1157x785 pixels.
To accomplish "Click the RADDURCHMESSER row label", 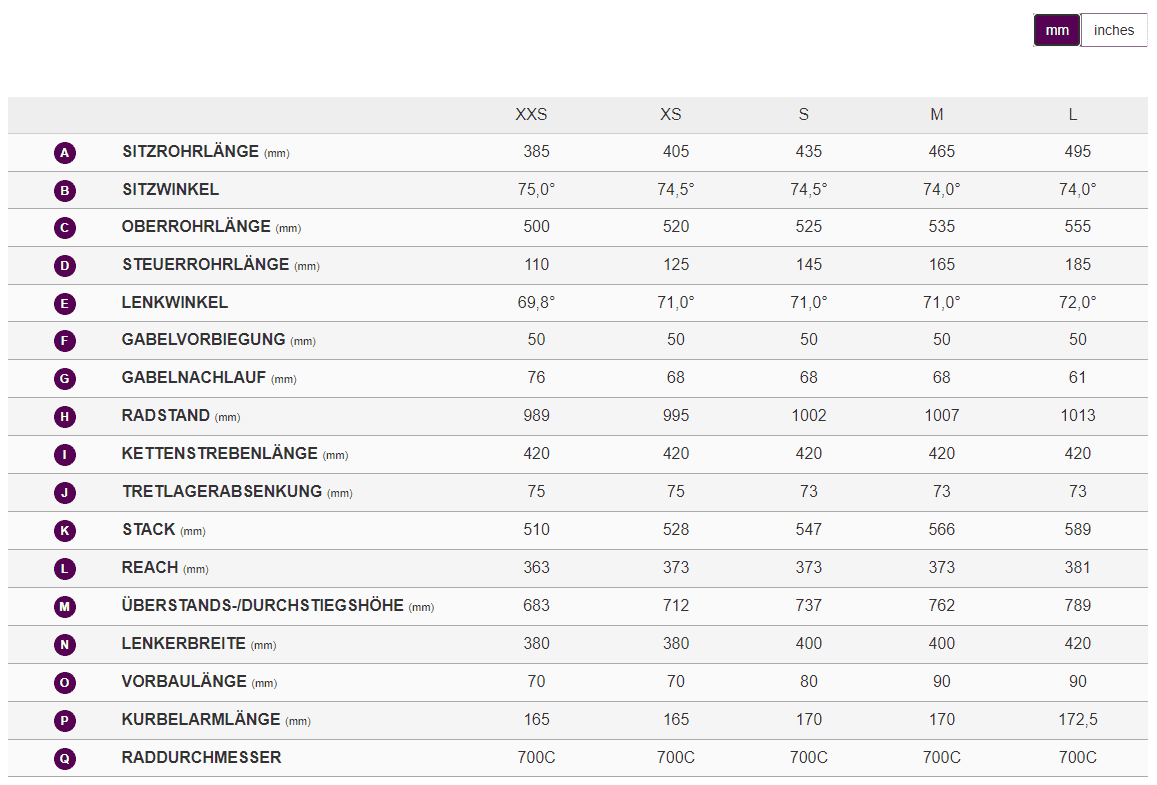I will click(x=201, y=757).
